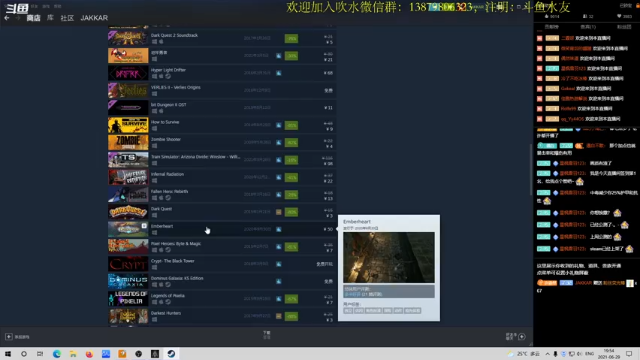Screen dimensions: 640x360
Task: Open the Windows Start menu
Action: [x=8, y=354]
